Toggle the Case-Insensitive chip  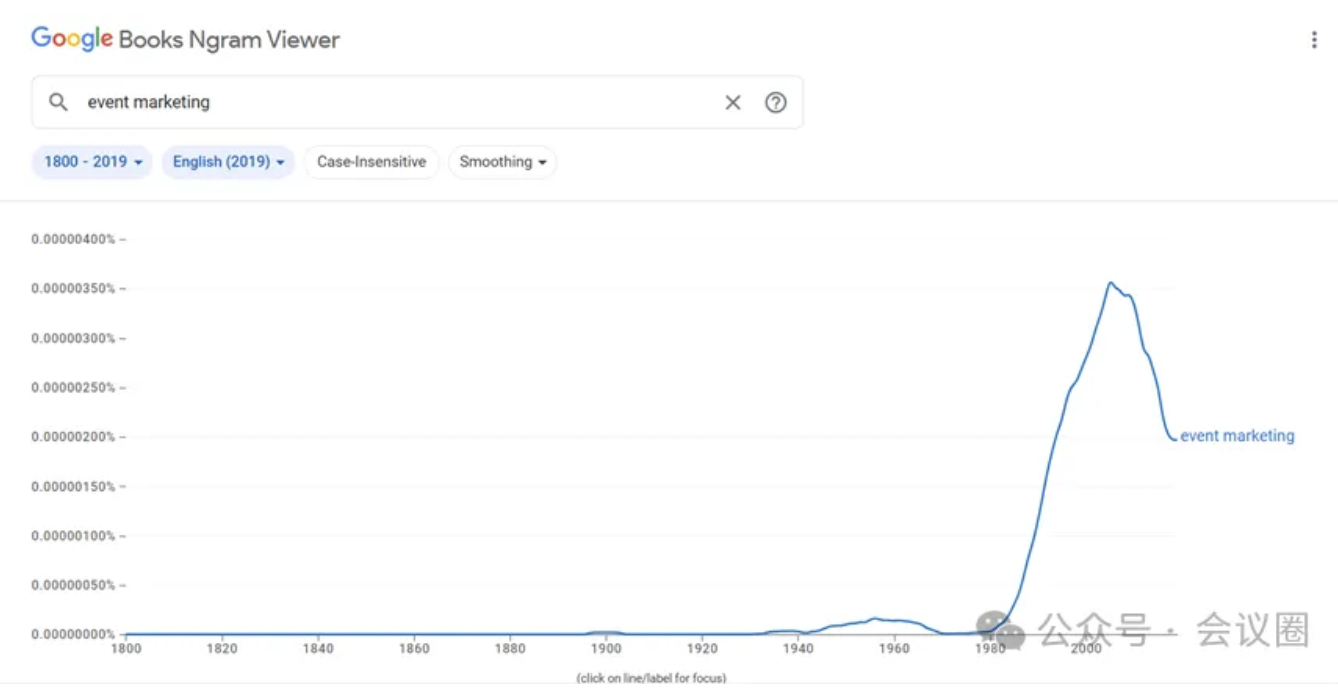(x=371, y=162)
